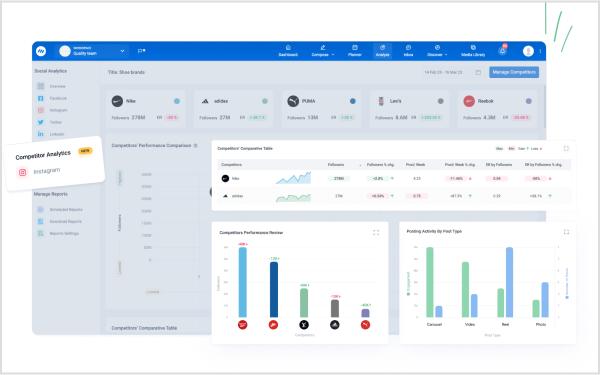
Task: Expand the Competitors' Comparative Table to fullscreen
Action: coord(566,148)
